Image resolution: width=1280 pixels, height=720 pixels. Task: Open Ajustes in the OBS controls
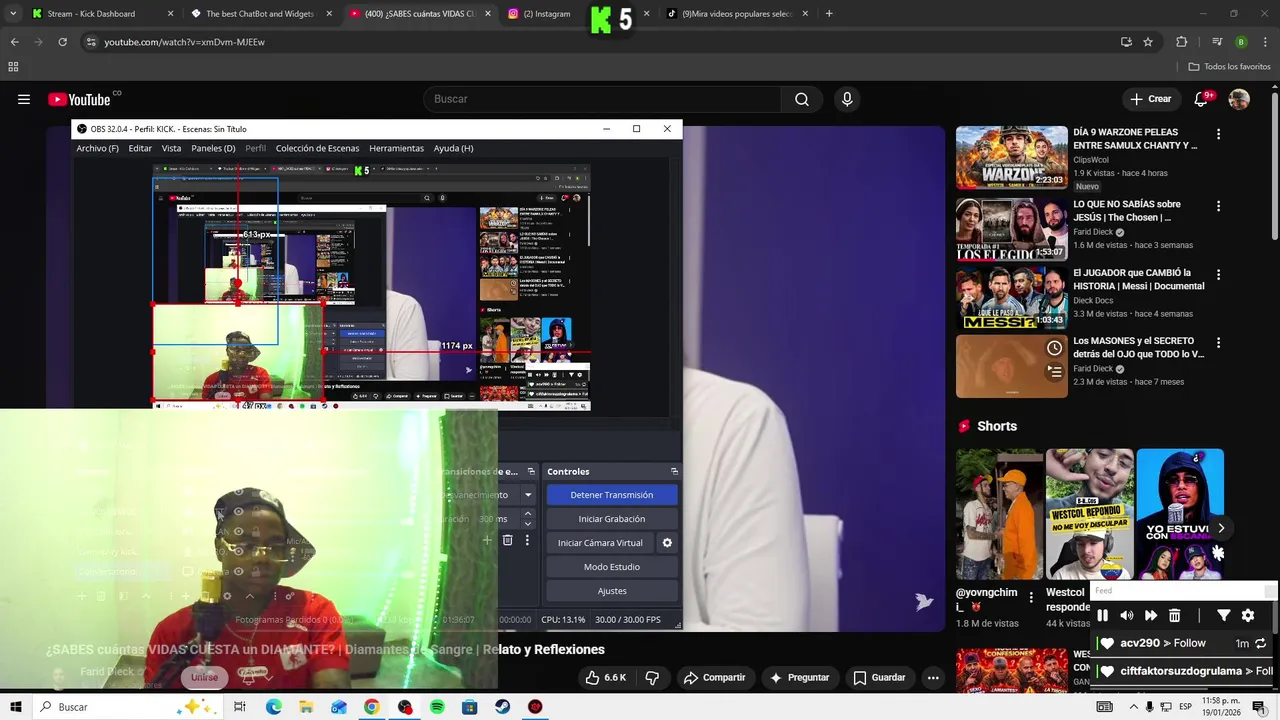[611, 591]
